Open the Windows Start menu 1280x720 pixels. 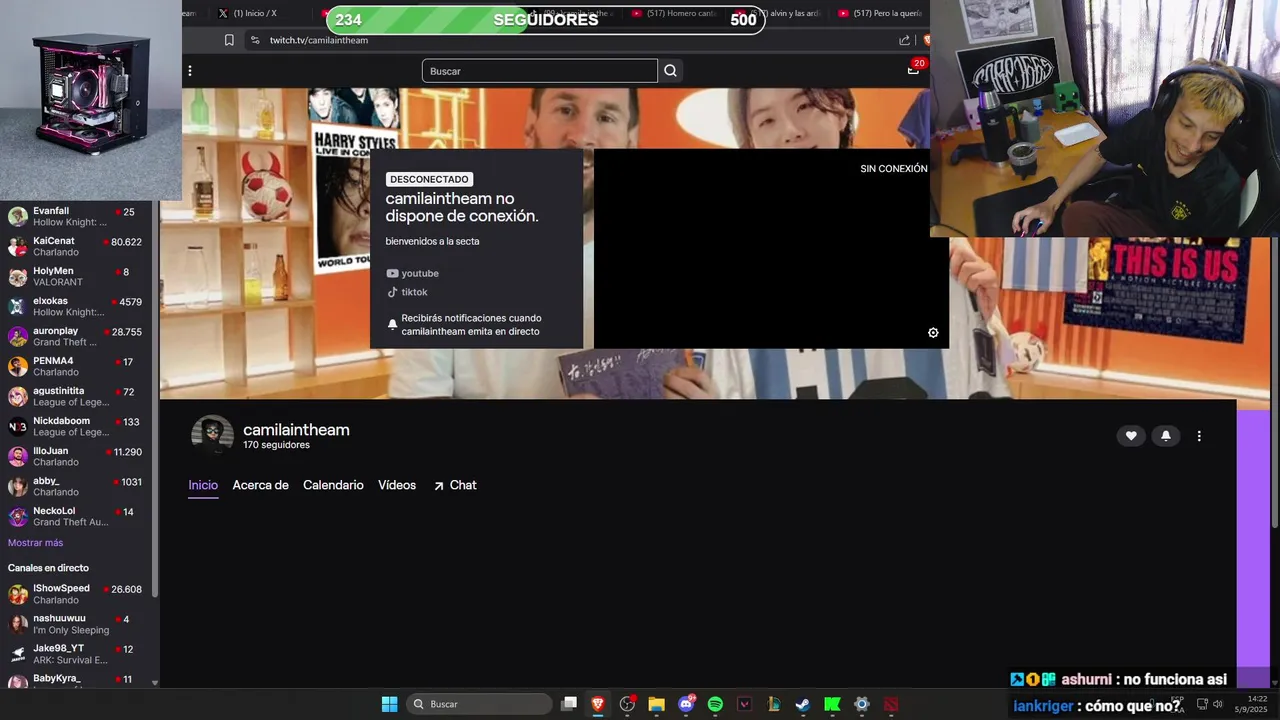pos(389,704)
